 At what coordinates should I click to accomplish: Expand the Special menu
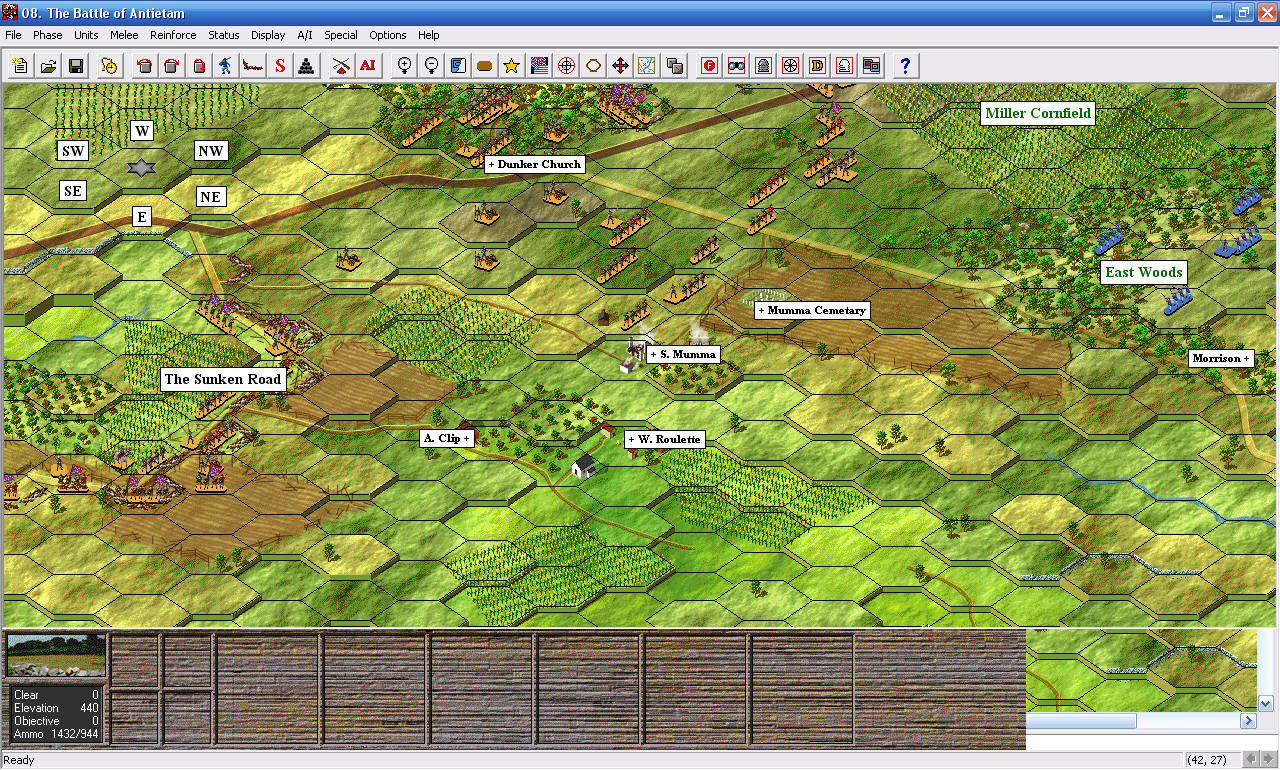coord(340,35)
